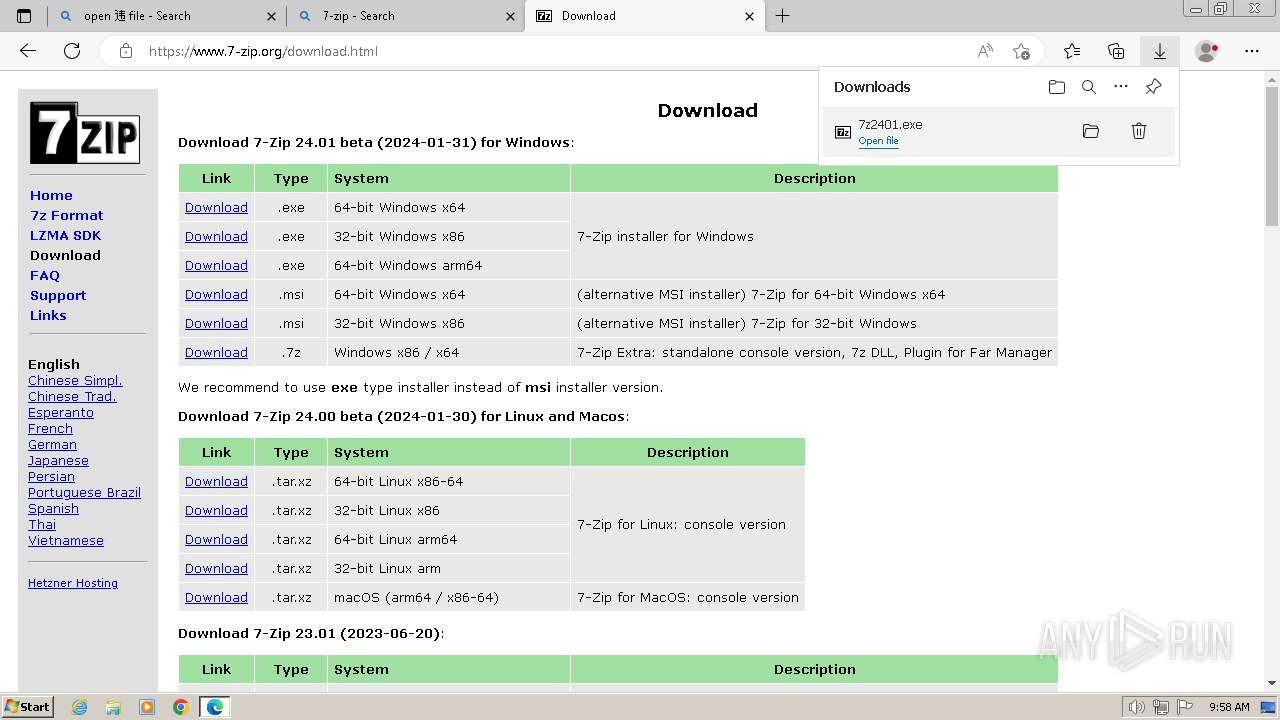Reload the page with the refresh icon
This screenshot has height=720, width=1280.
coord(72,51)
